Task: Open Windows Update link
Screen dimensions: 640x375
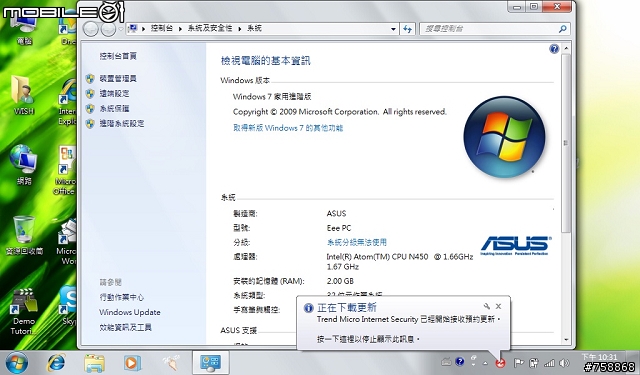Action: click(x=130, y=312)
